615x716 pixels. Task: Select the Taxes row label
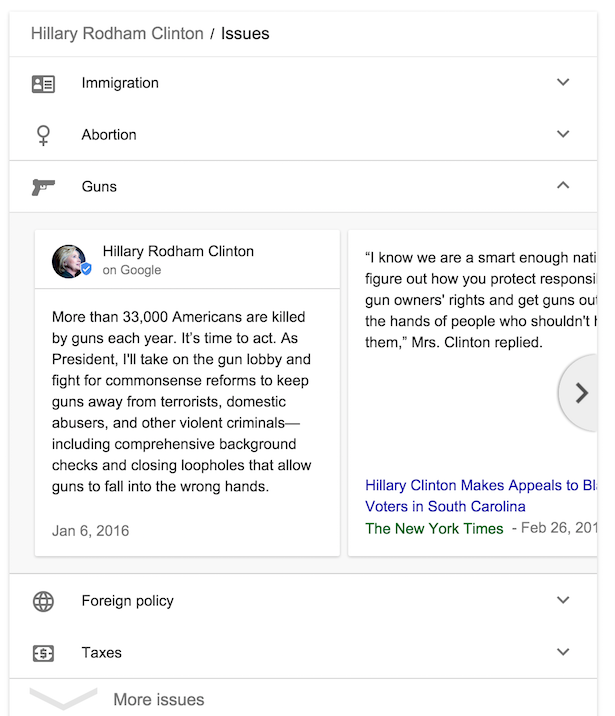tap(102, 653)
